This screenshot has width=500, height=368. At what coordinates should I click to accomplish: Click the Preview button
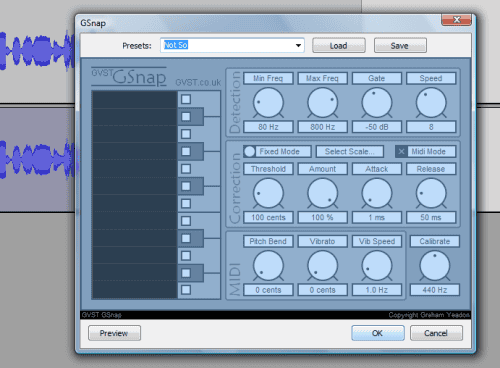114,333
